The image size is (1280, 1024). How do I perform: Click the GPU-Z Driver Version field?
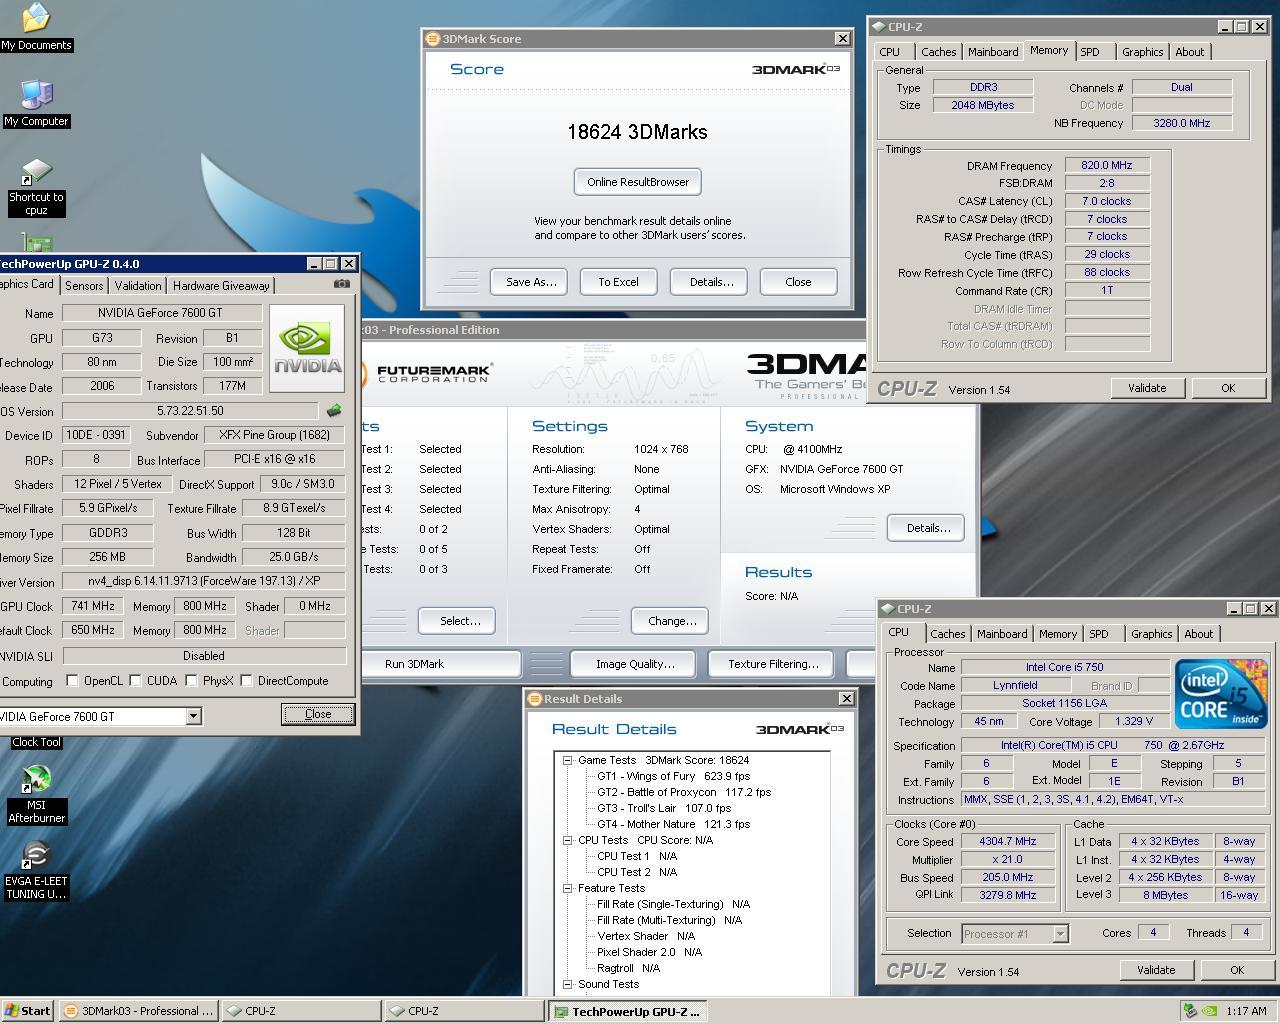(204, 581)
